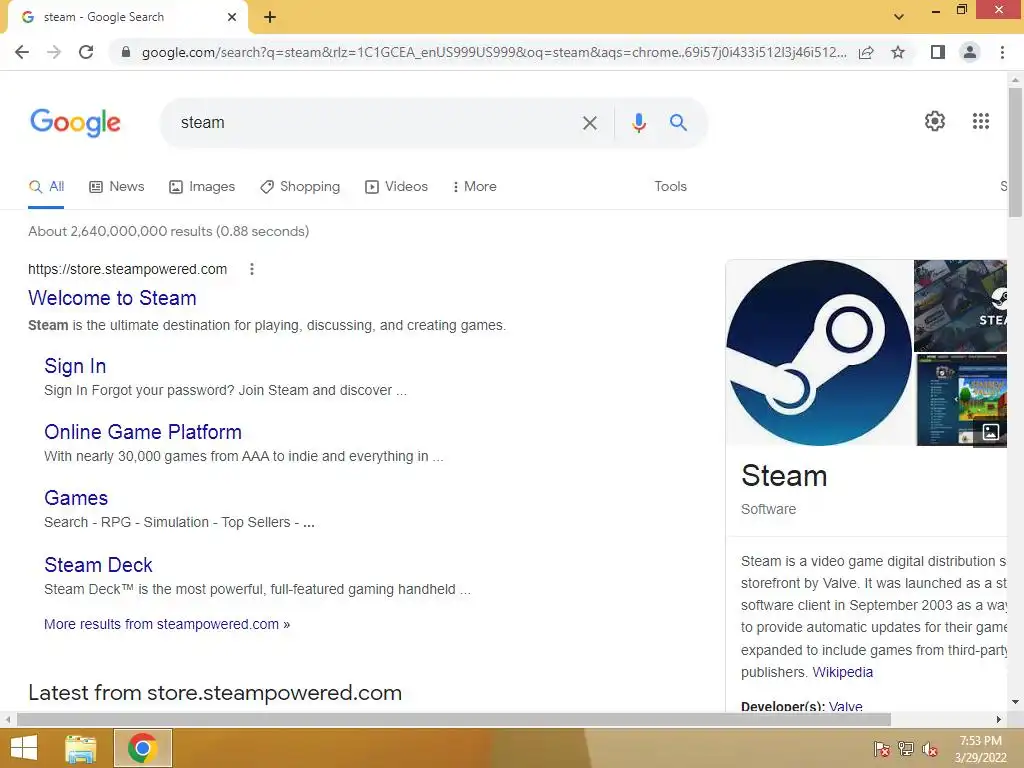This screenshot has width=1024, height=768.
Task: Select the All results tab
Action: (x=46, y=186)
